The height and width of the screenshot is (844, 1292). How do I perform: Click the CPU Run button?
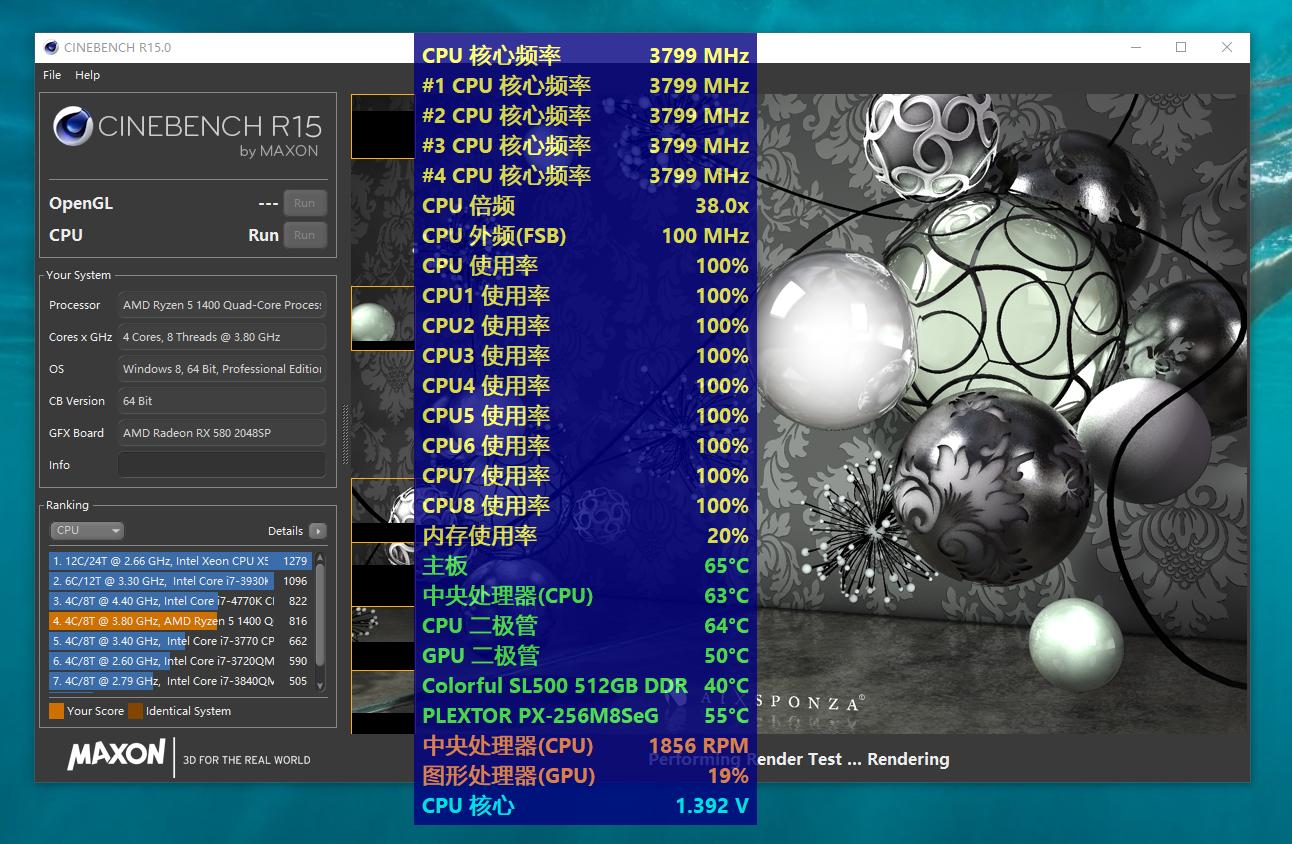click(305, 235)
